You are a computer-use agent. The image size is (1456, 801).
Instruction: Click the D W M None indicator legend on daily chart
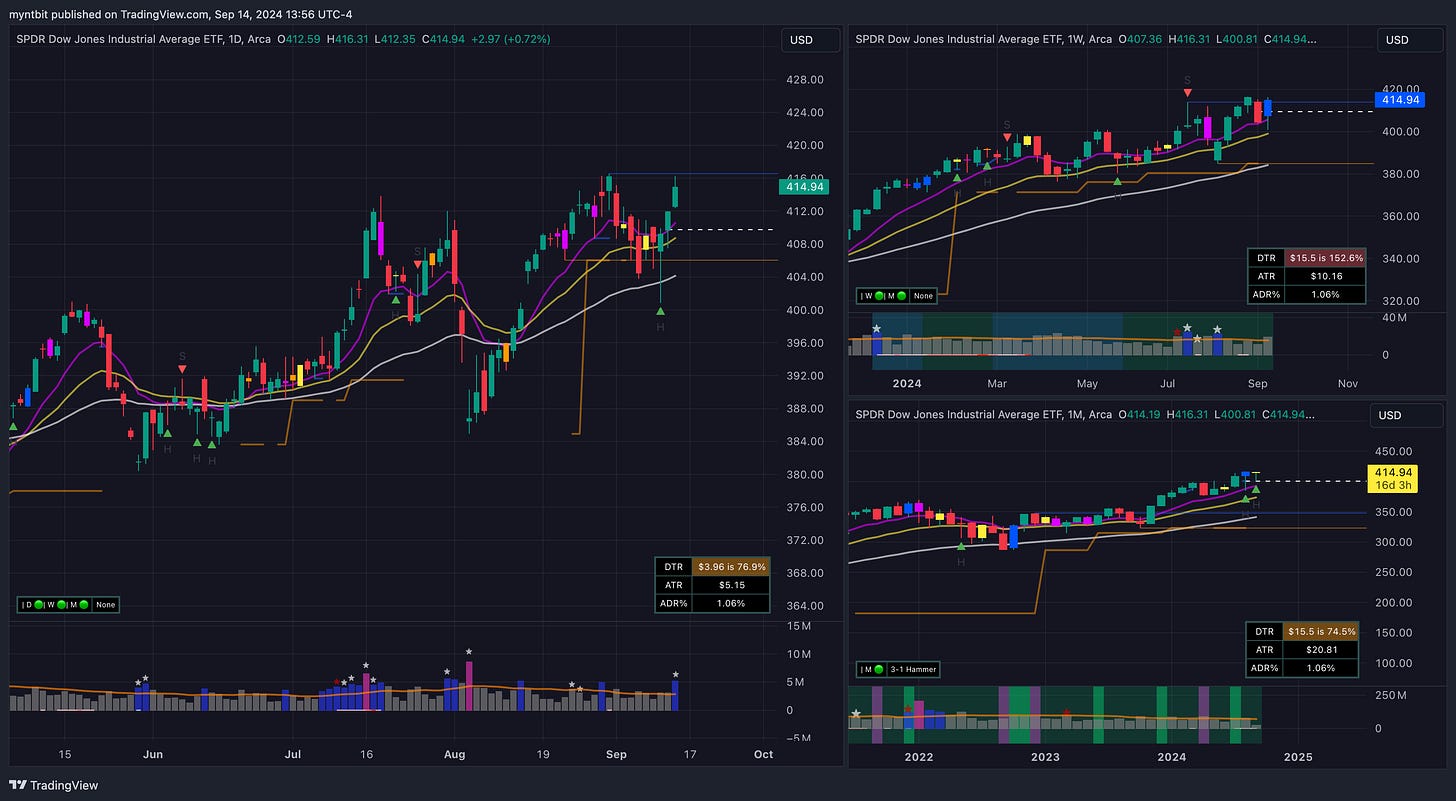[x=68, y=604]
